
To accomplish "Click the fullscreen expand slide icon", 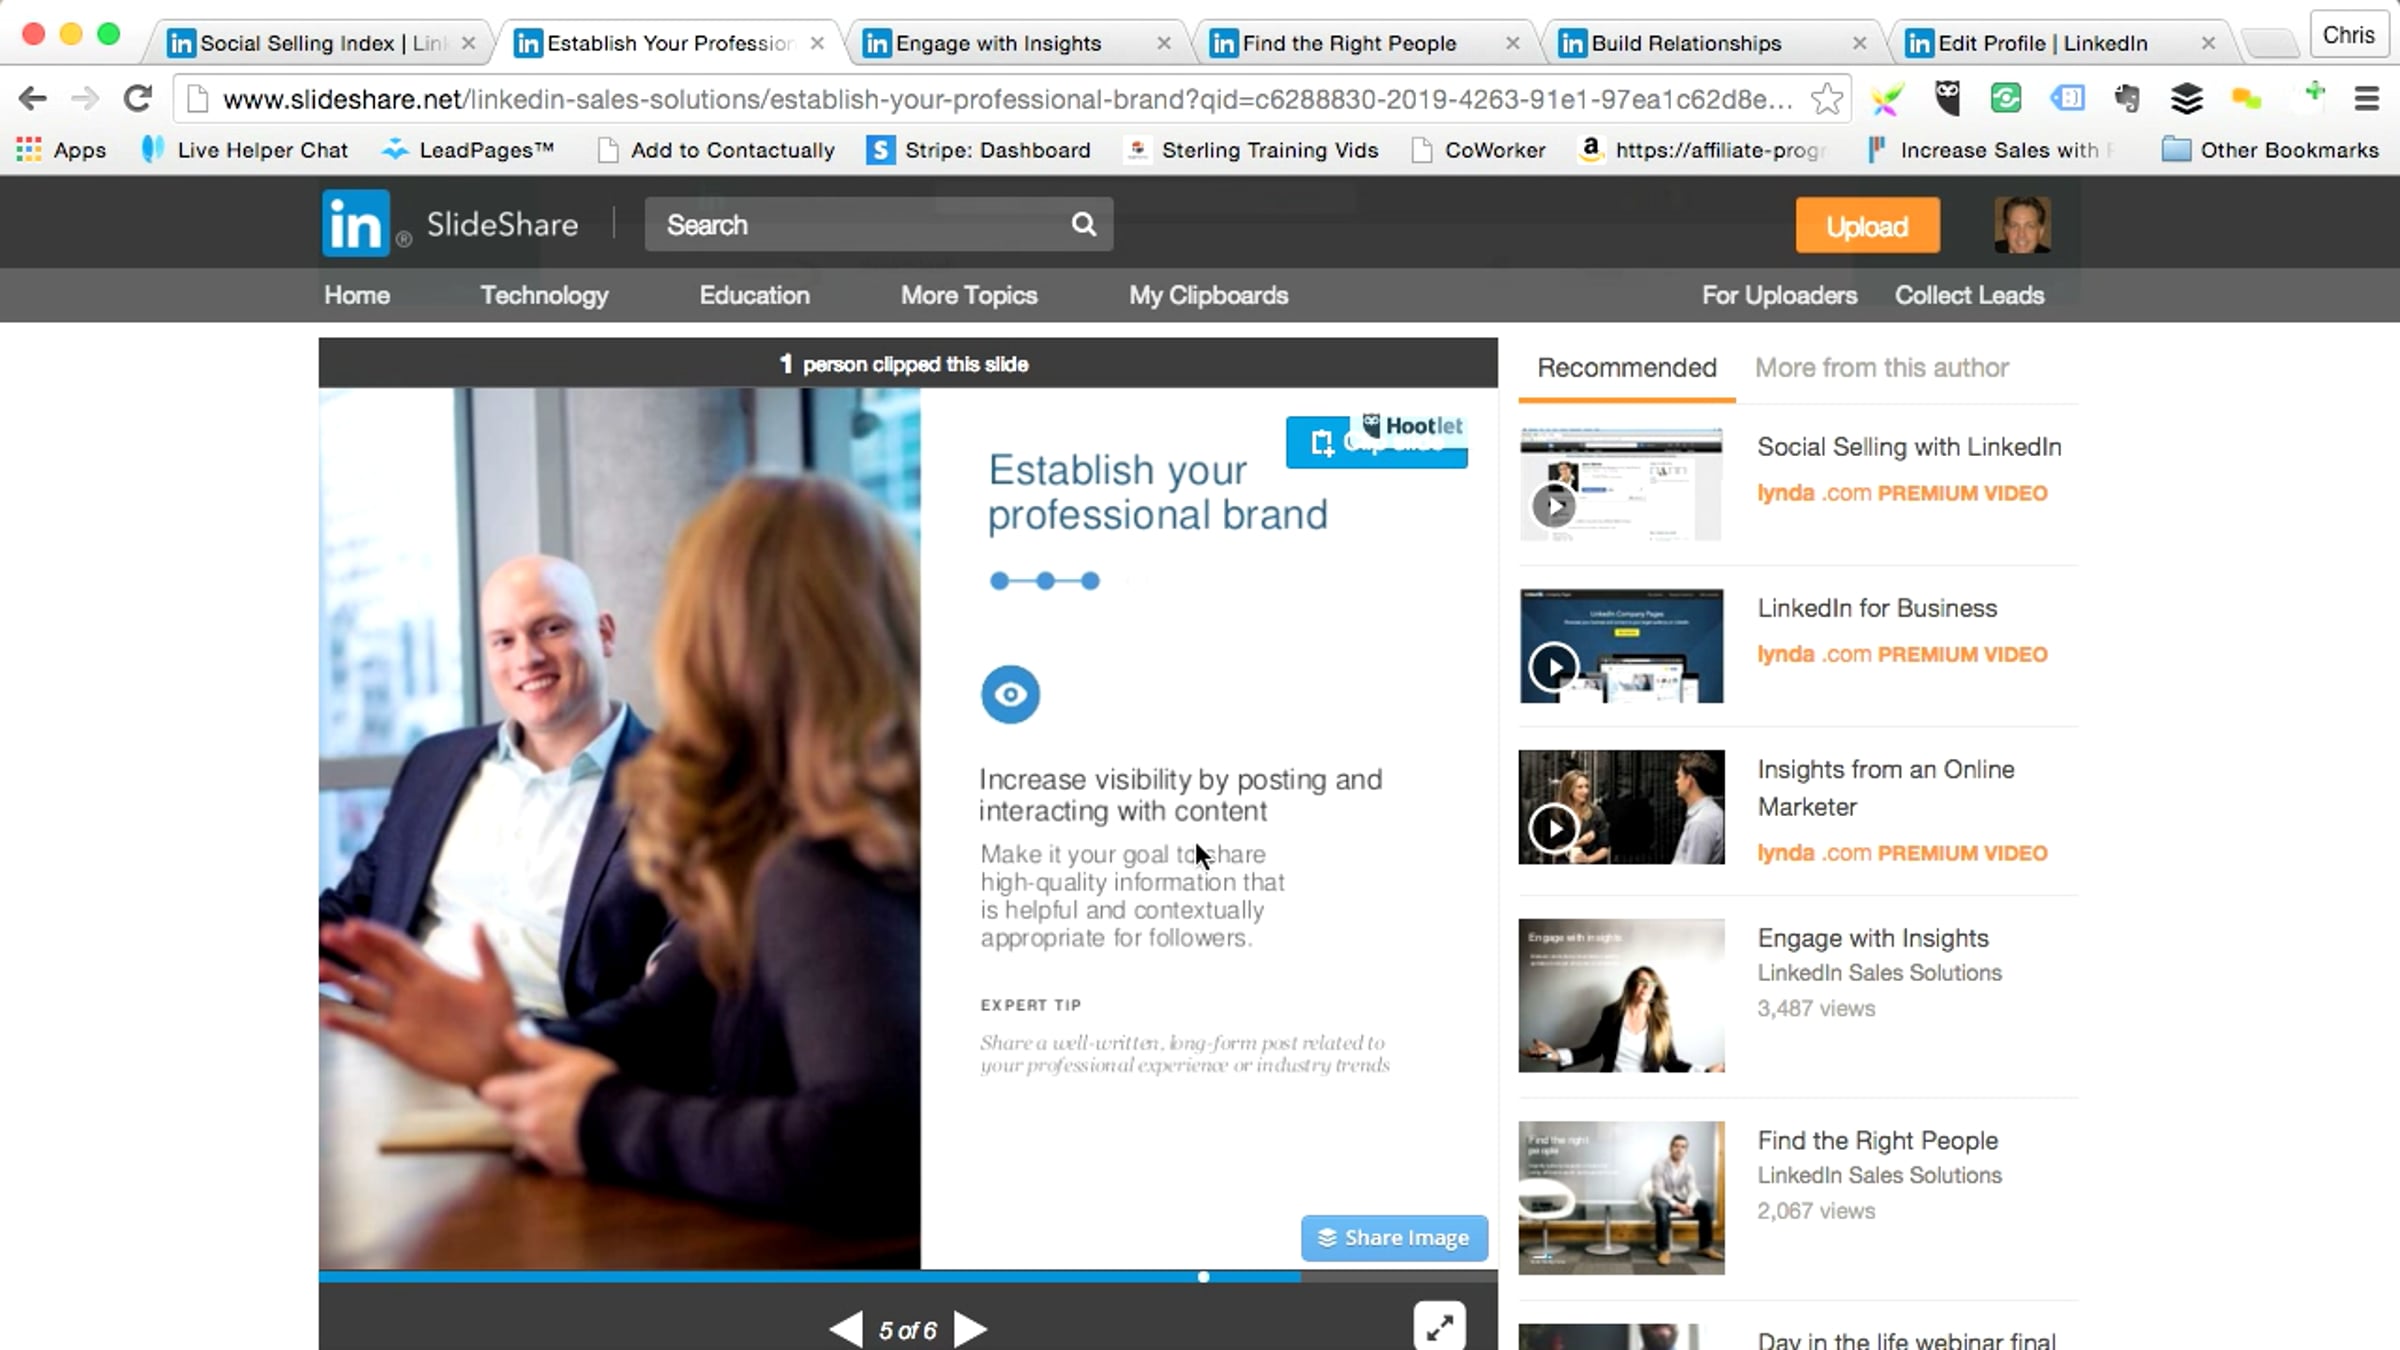I will coord(1439,1328).
